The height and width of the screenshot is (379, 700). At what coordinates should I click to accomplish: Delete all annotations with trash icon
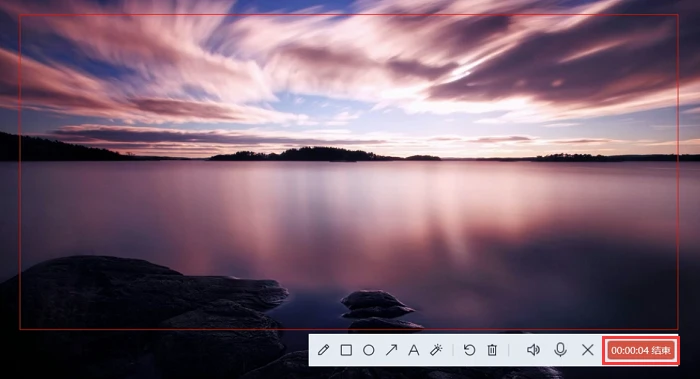click(492, 350)
